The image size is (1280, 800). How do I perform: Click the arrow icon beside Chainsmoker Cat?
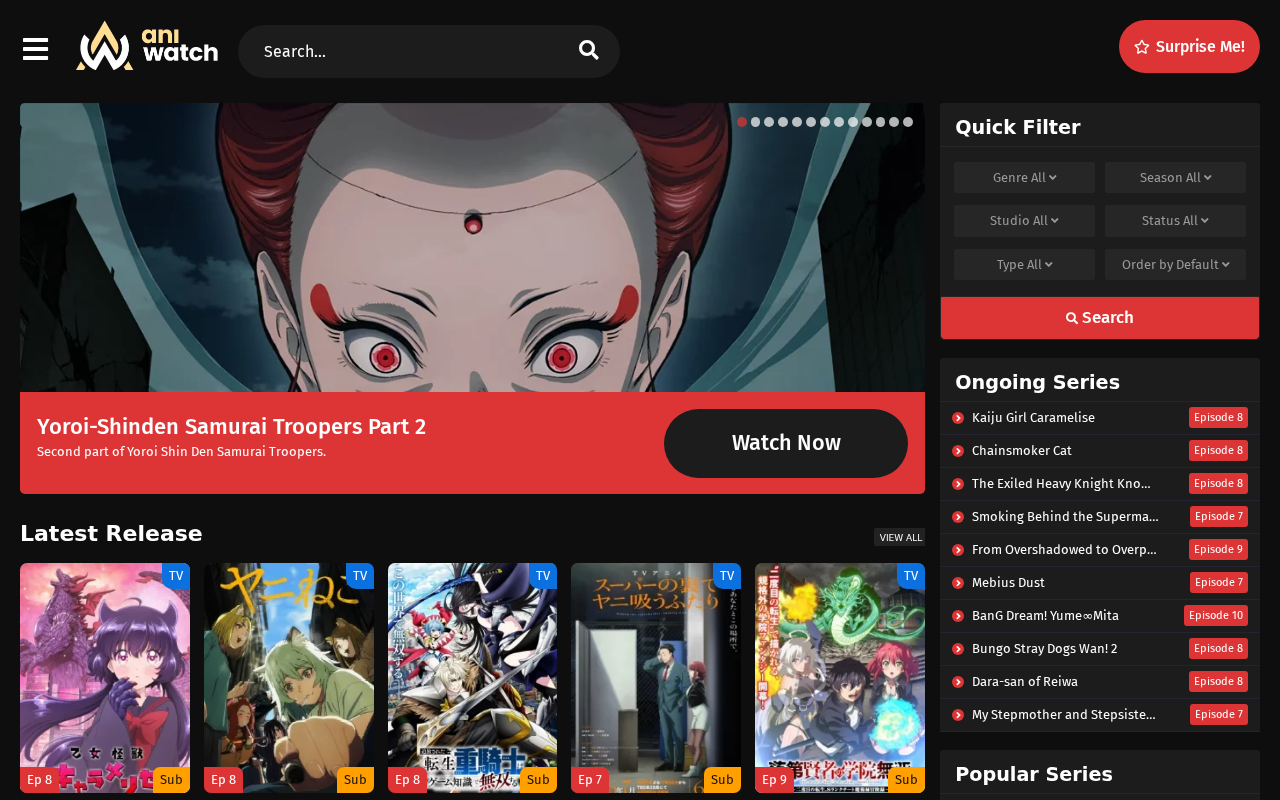coord(958,451)
